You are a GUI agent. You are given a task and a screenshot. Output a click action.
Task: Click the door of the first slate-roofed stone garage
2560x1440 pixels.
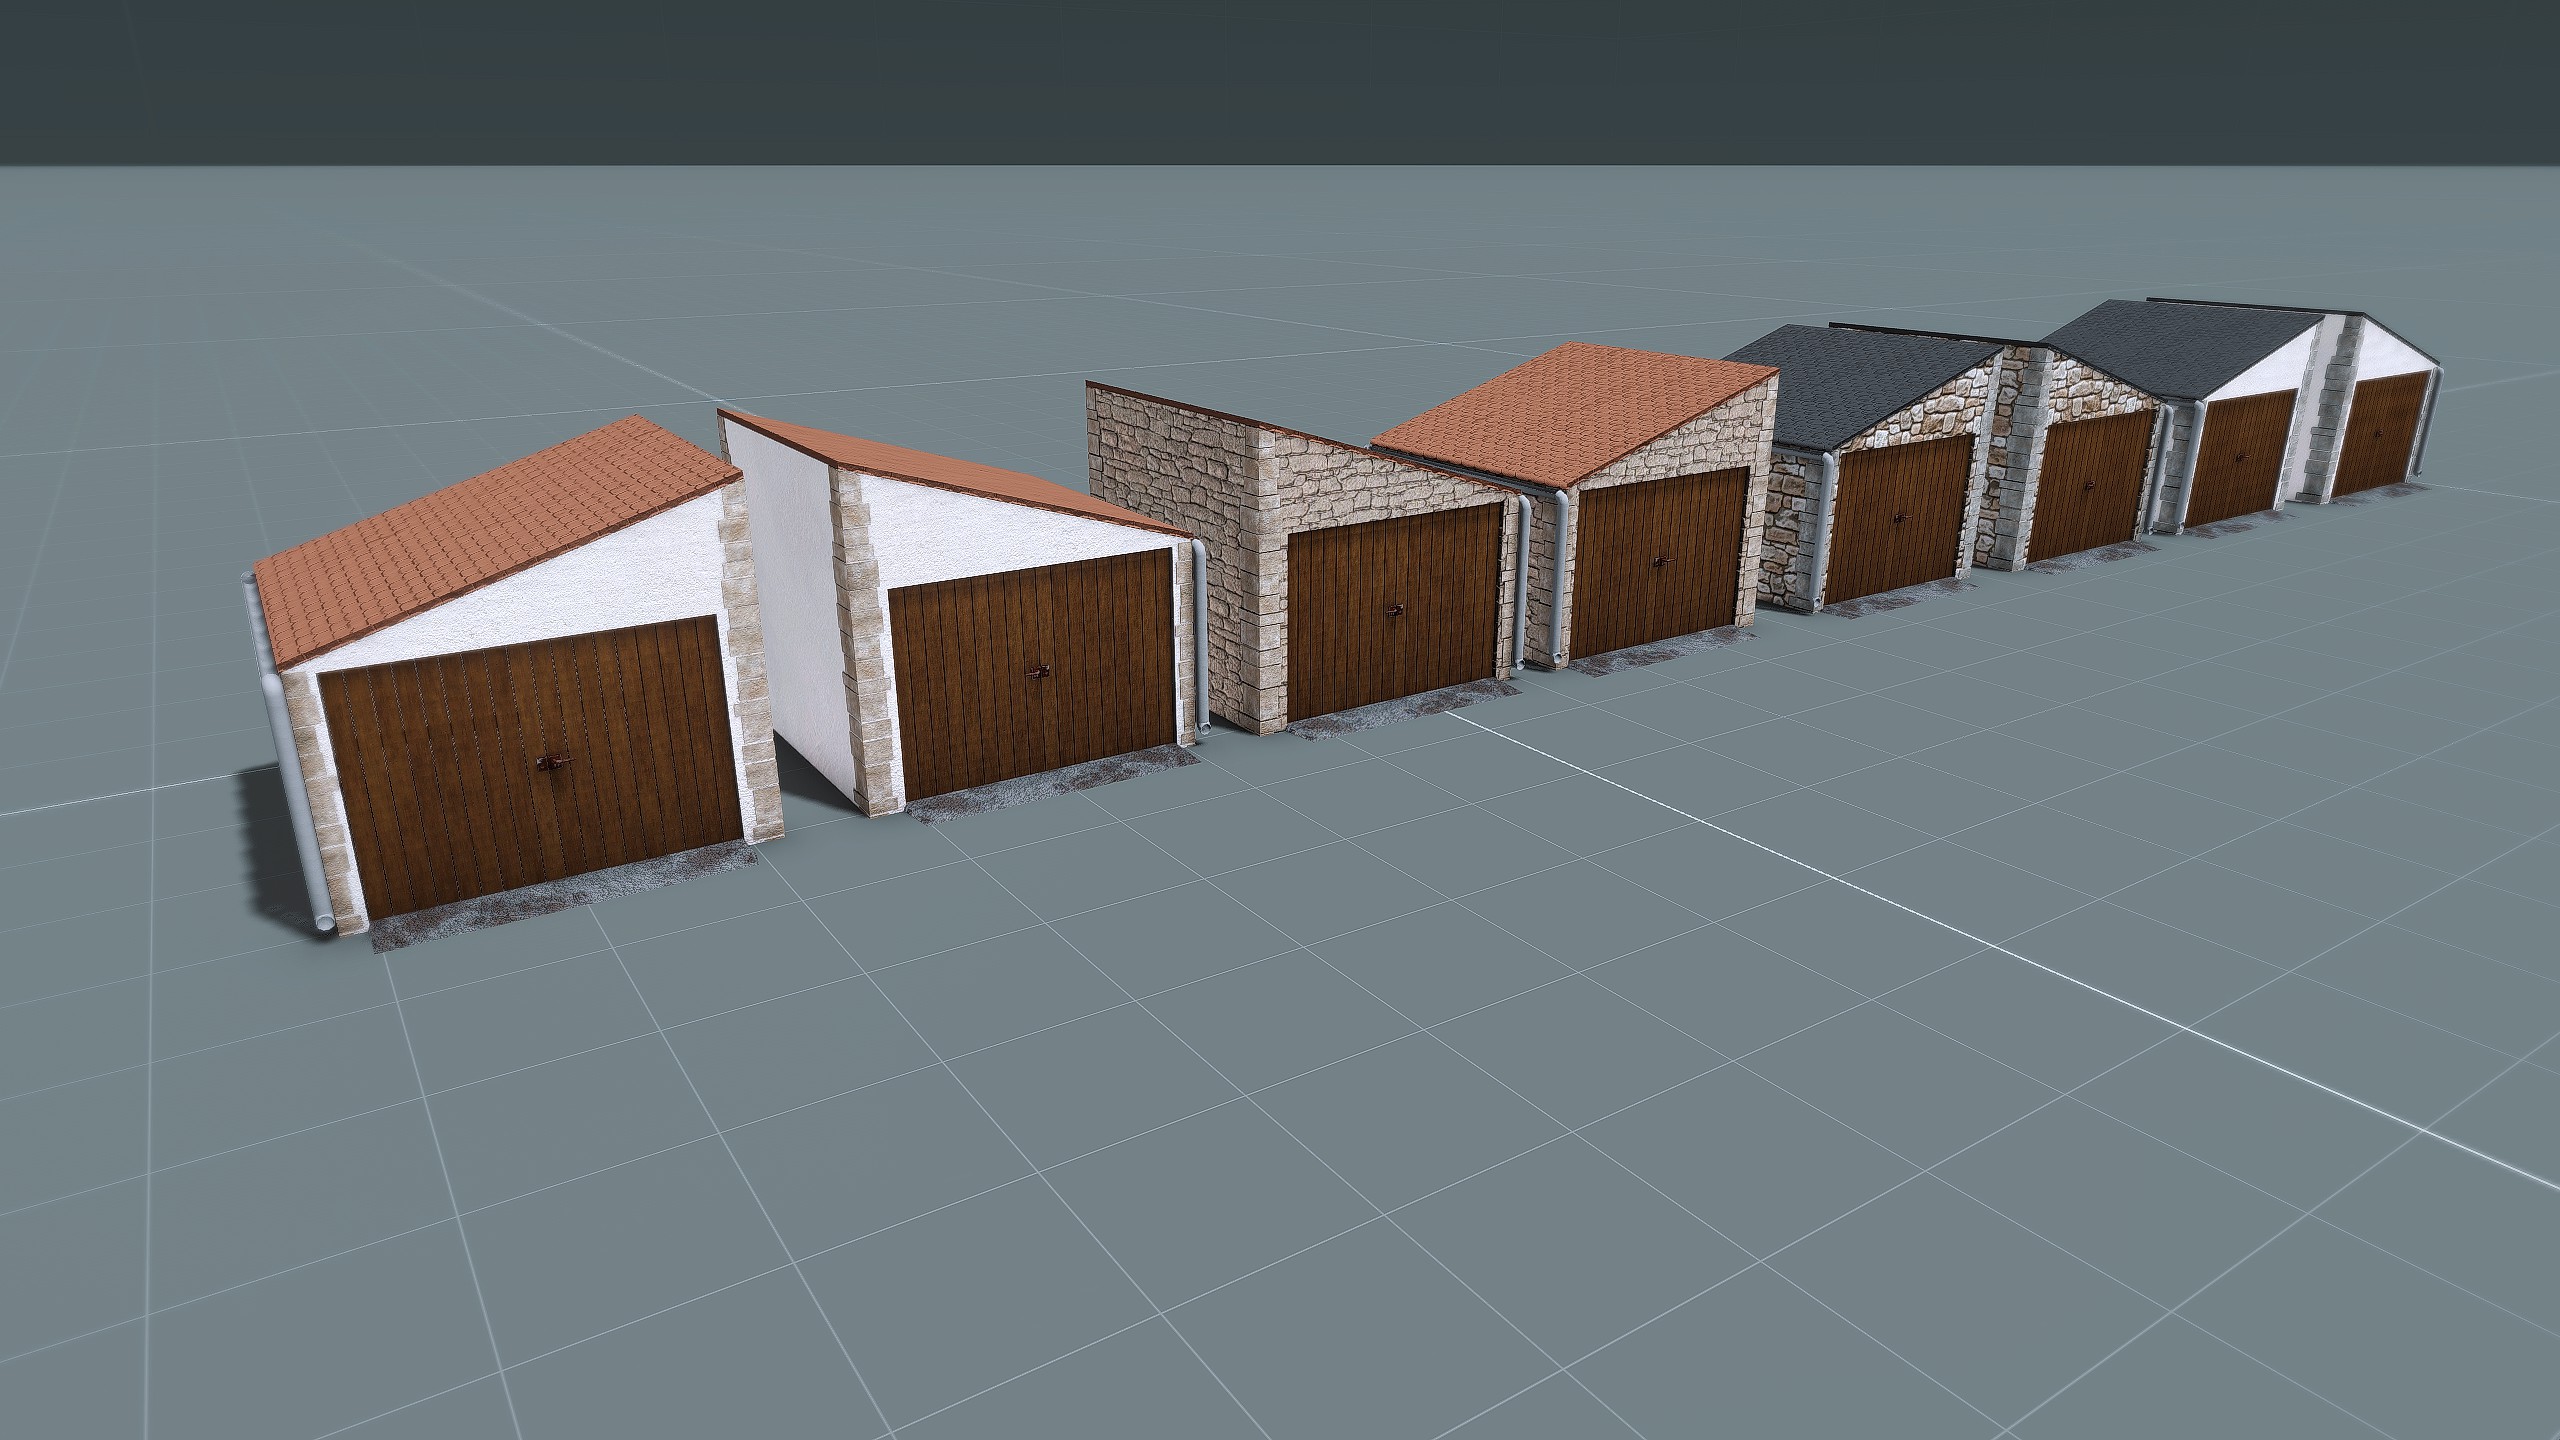[1901, 518]
